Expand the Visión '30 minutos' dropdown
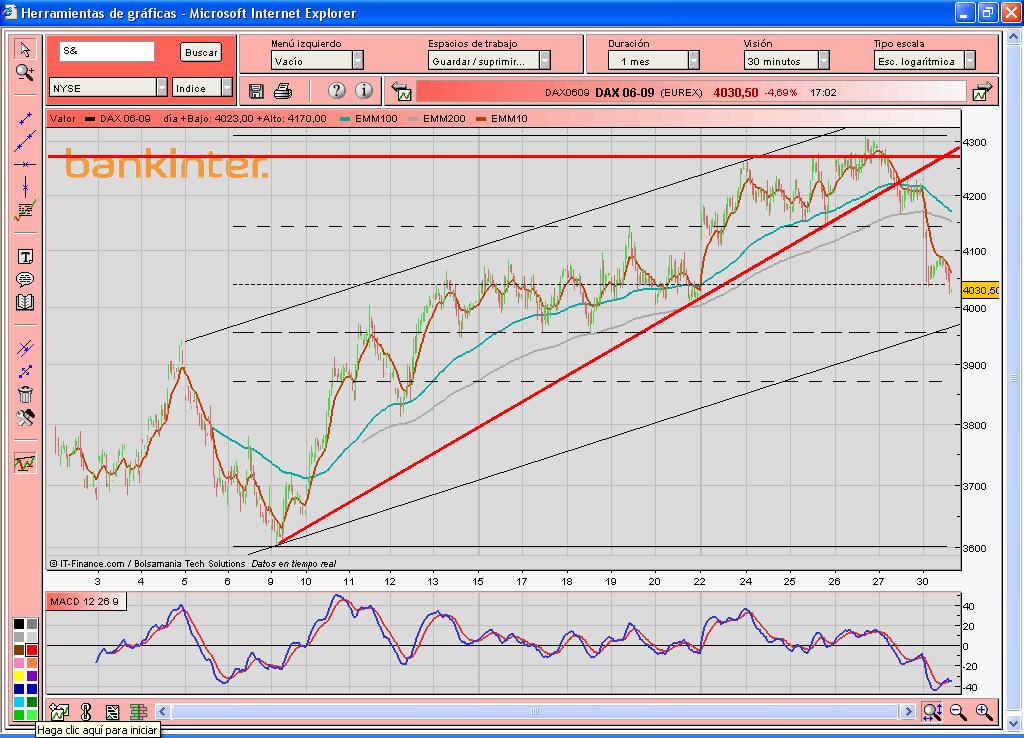The width and height of the screenshot is (1024, 738). (823, 61)
